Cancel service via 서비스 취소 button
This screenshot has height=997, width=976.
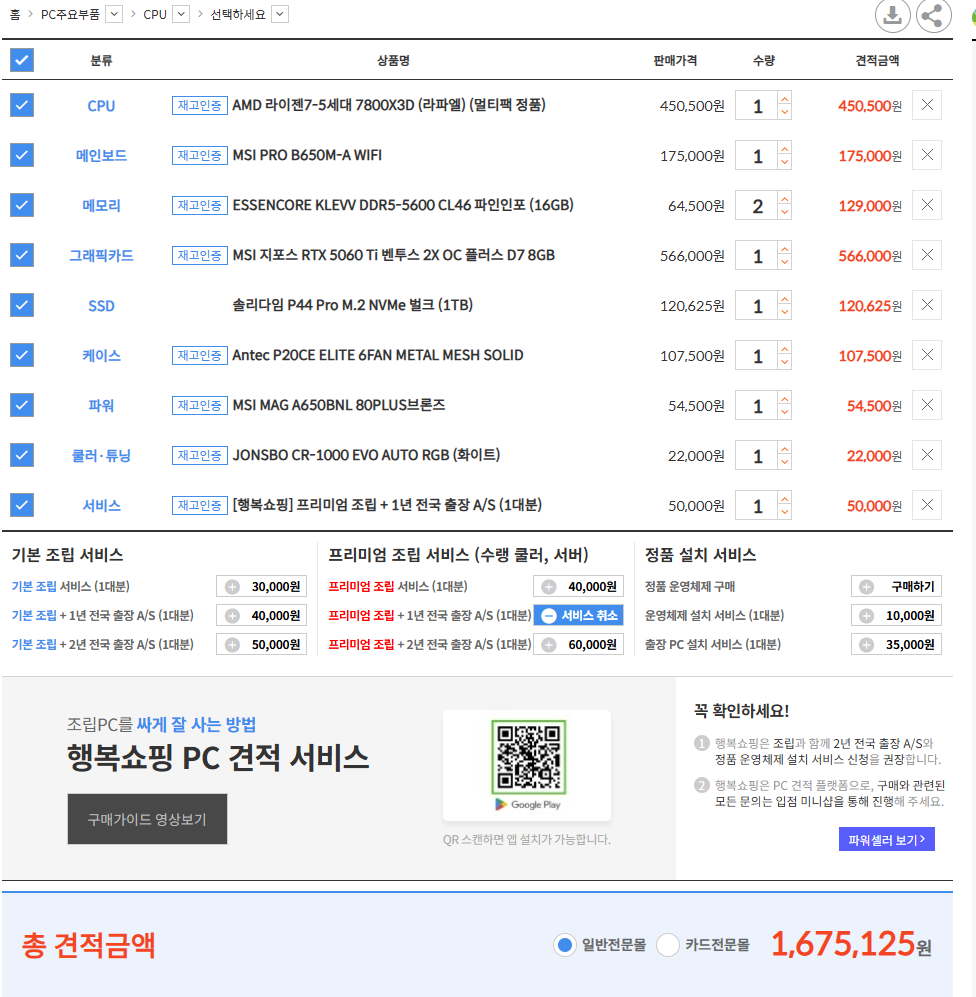point(579,615)
